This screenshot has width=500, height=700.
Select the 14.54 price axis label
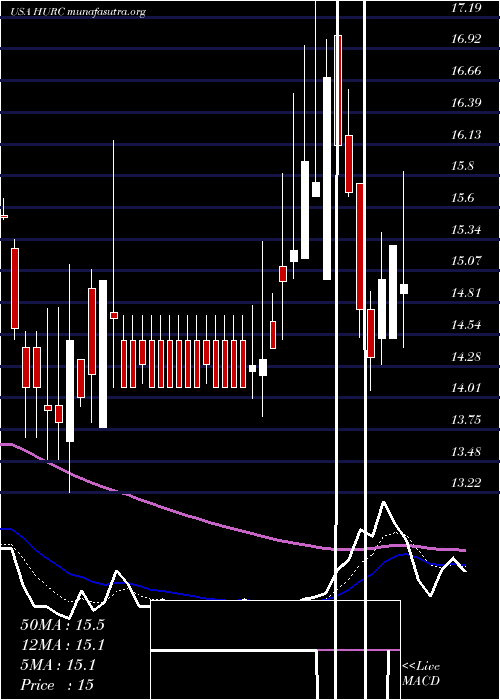coord(466,325)
